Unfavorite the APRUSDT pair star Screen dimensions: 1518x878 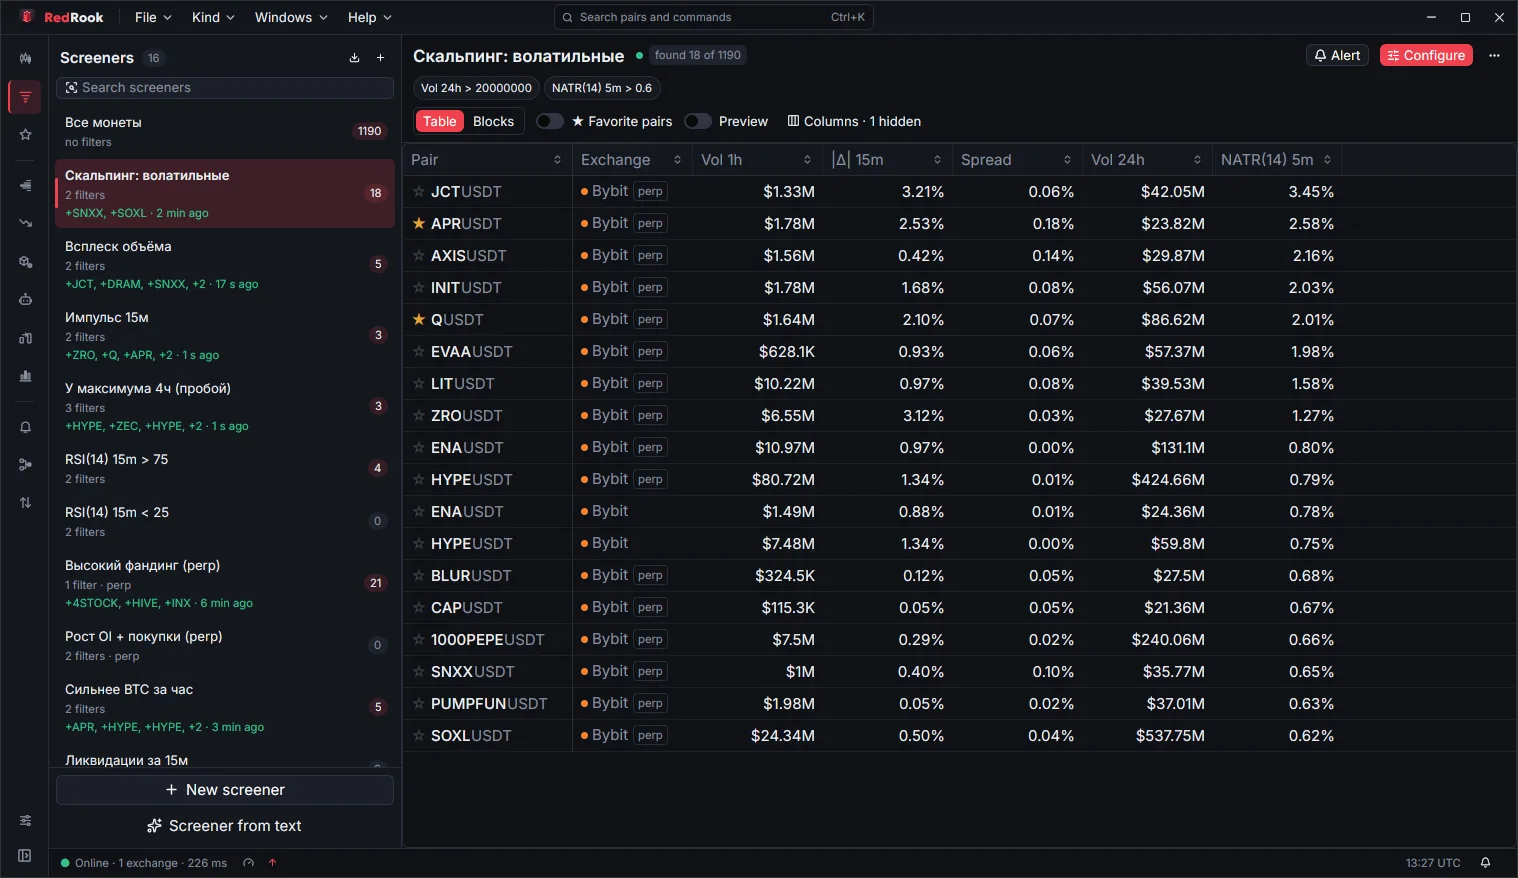point(419,224)
